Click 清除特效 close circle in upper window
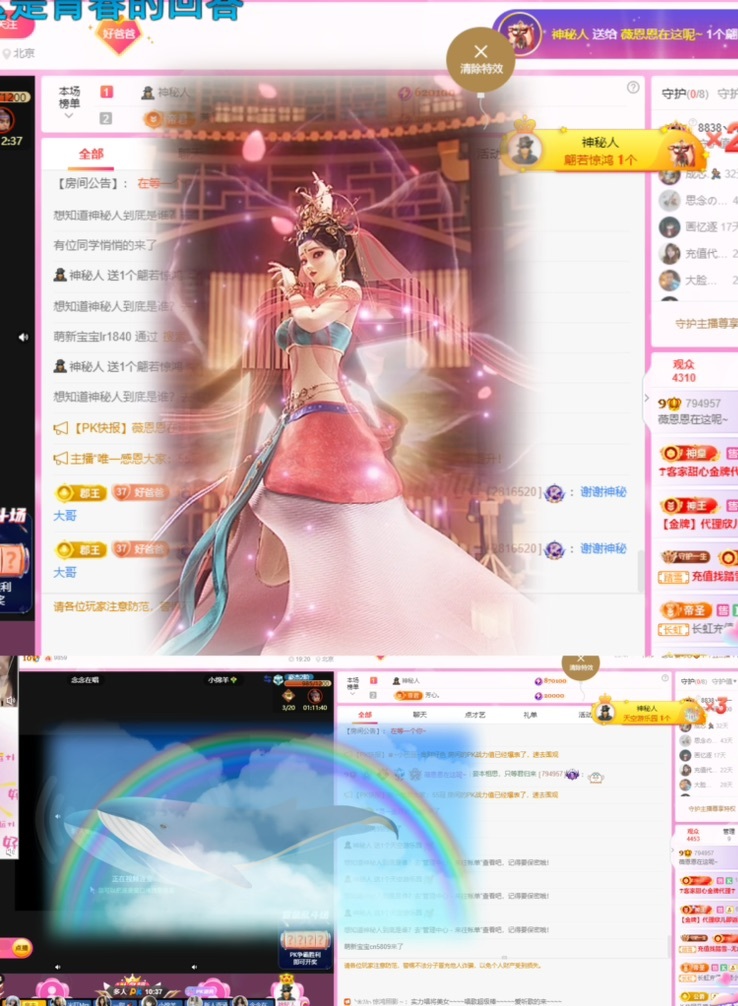Screen dimensions: 738x1006 (x=481, y=60)
